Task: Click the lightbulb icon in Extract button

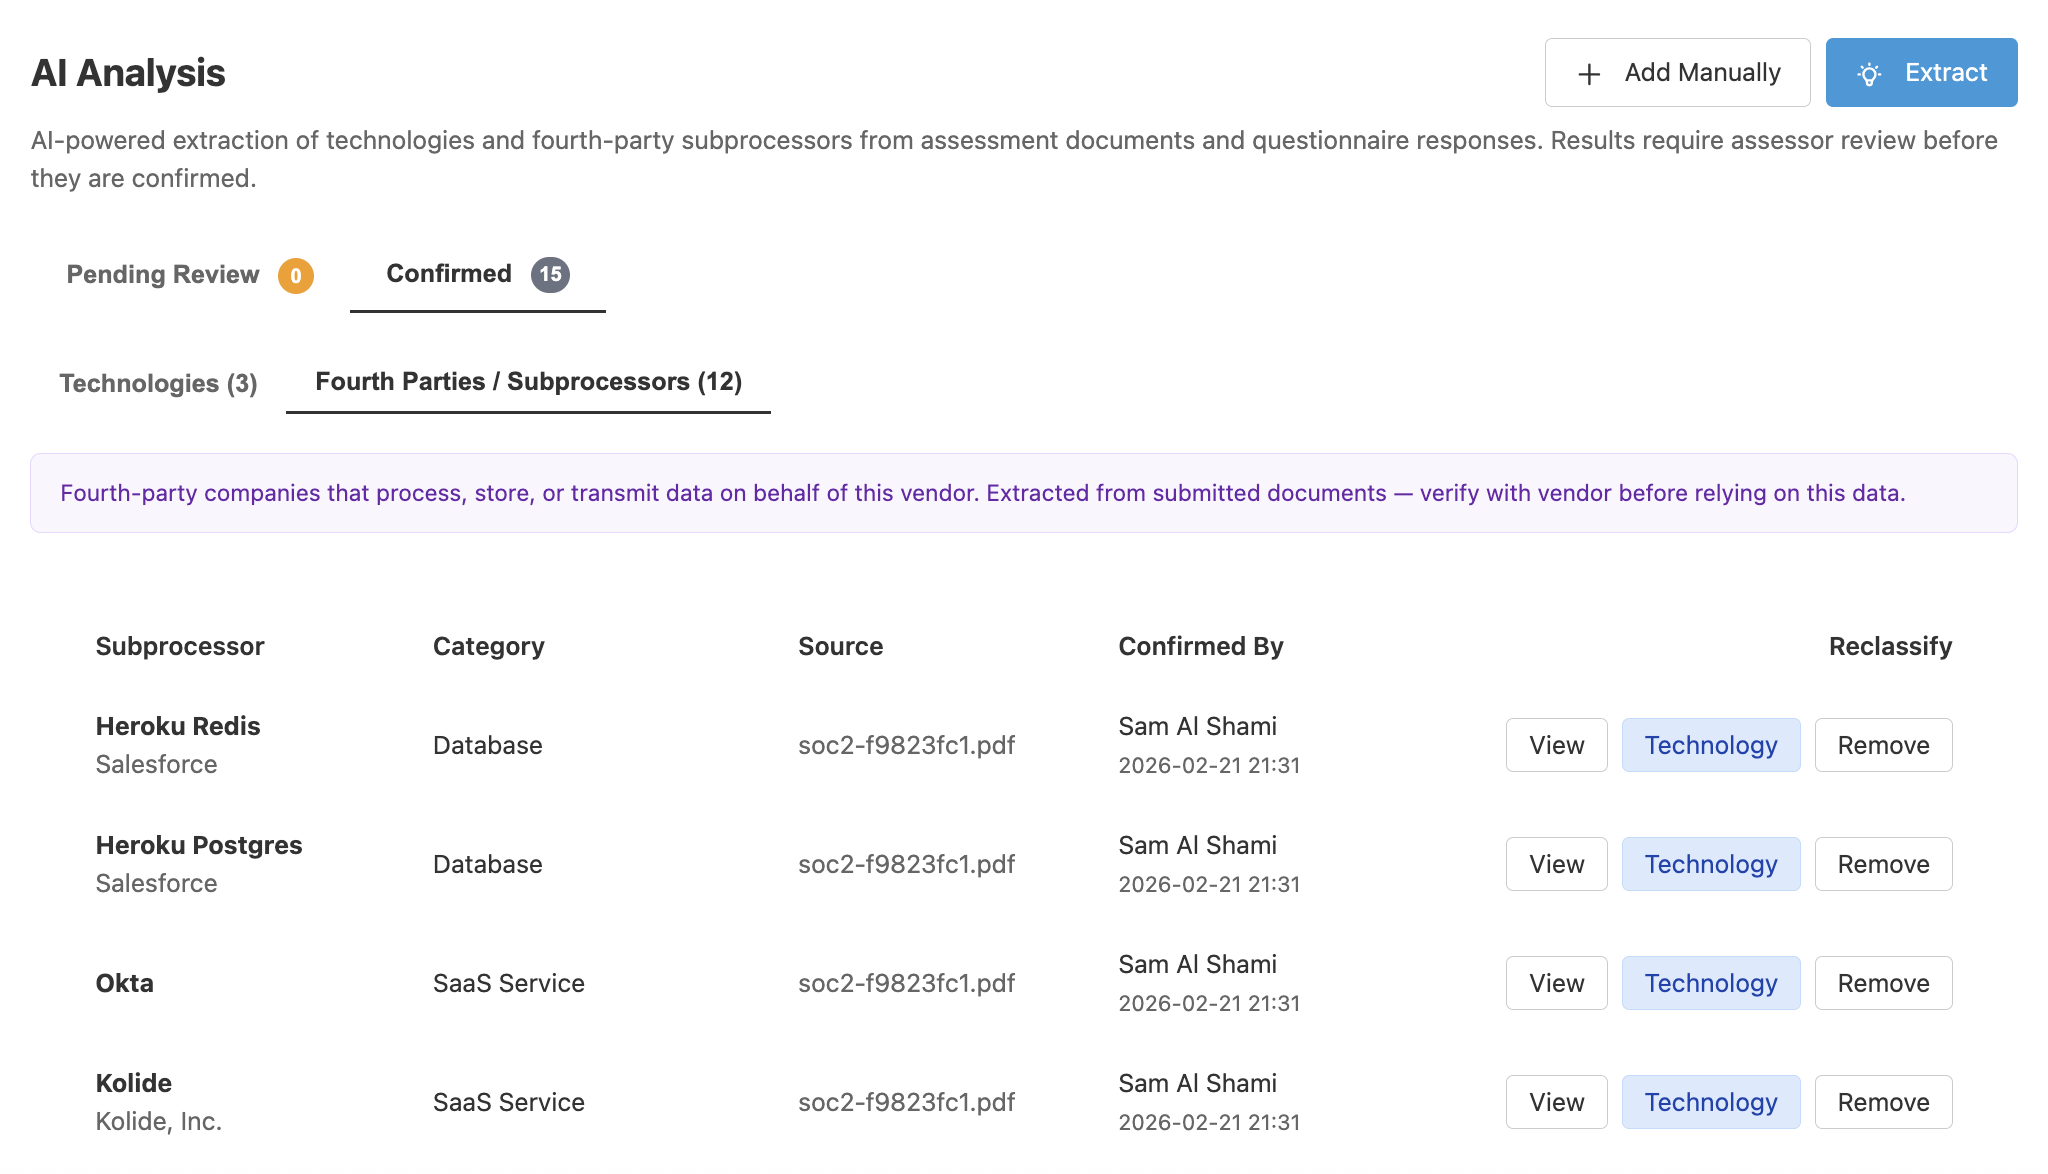Action: point(1869,74)
